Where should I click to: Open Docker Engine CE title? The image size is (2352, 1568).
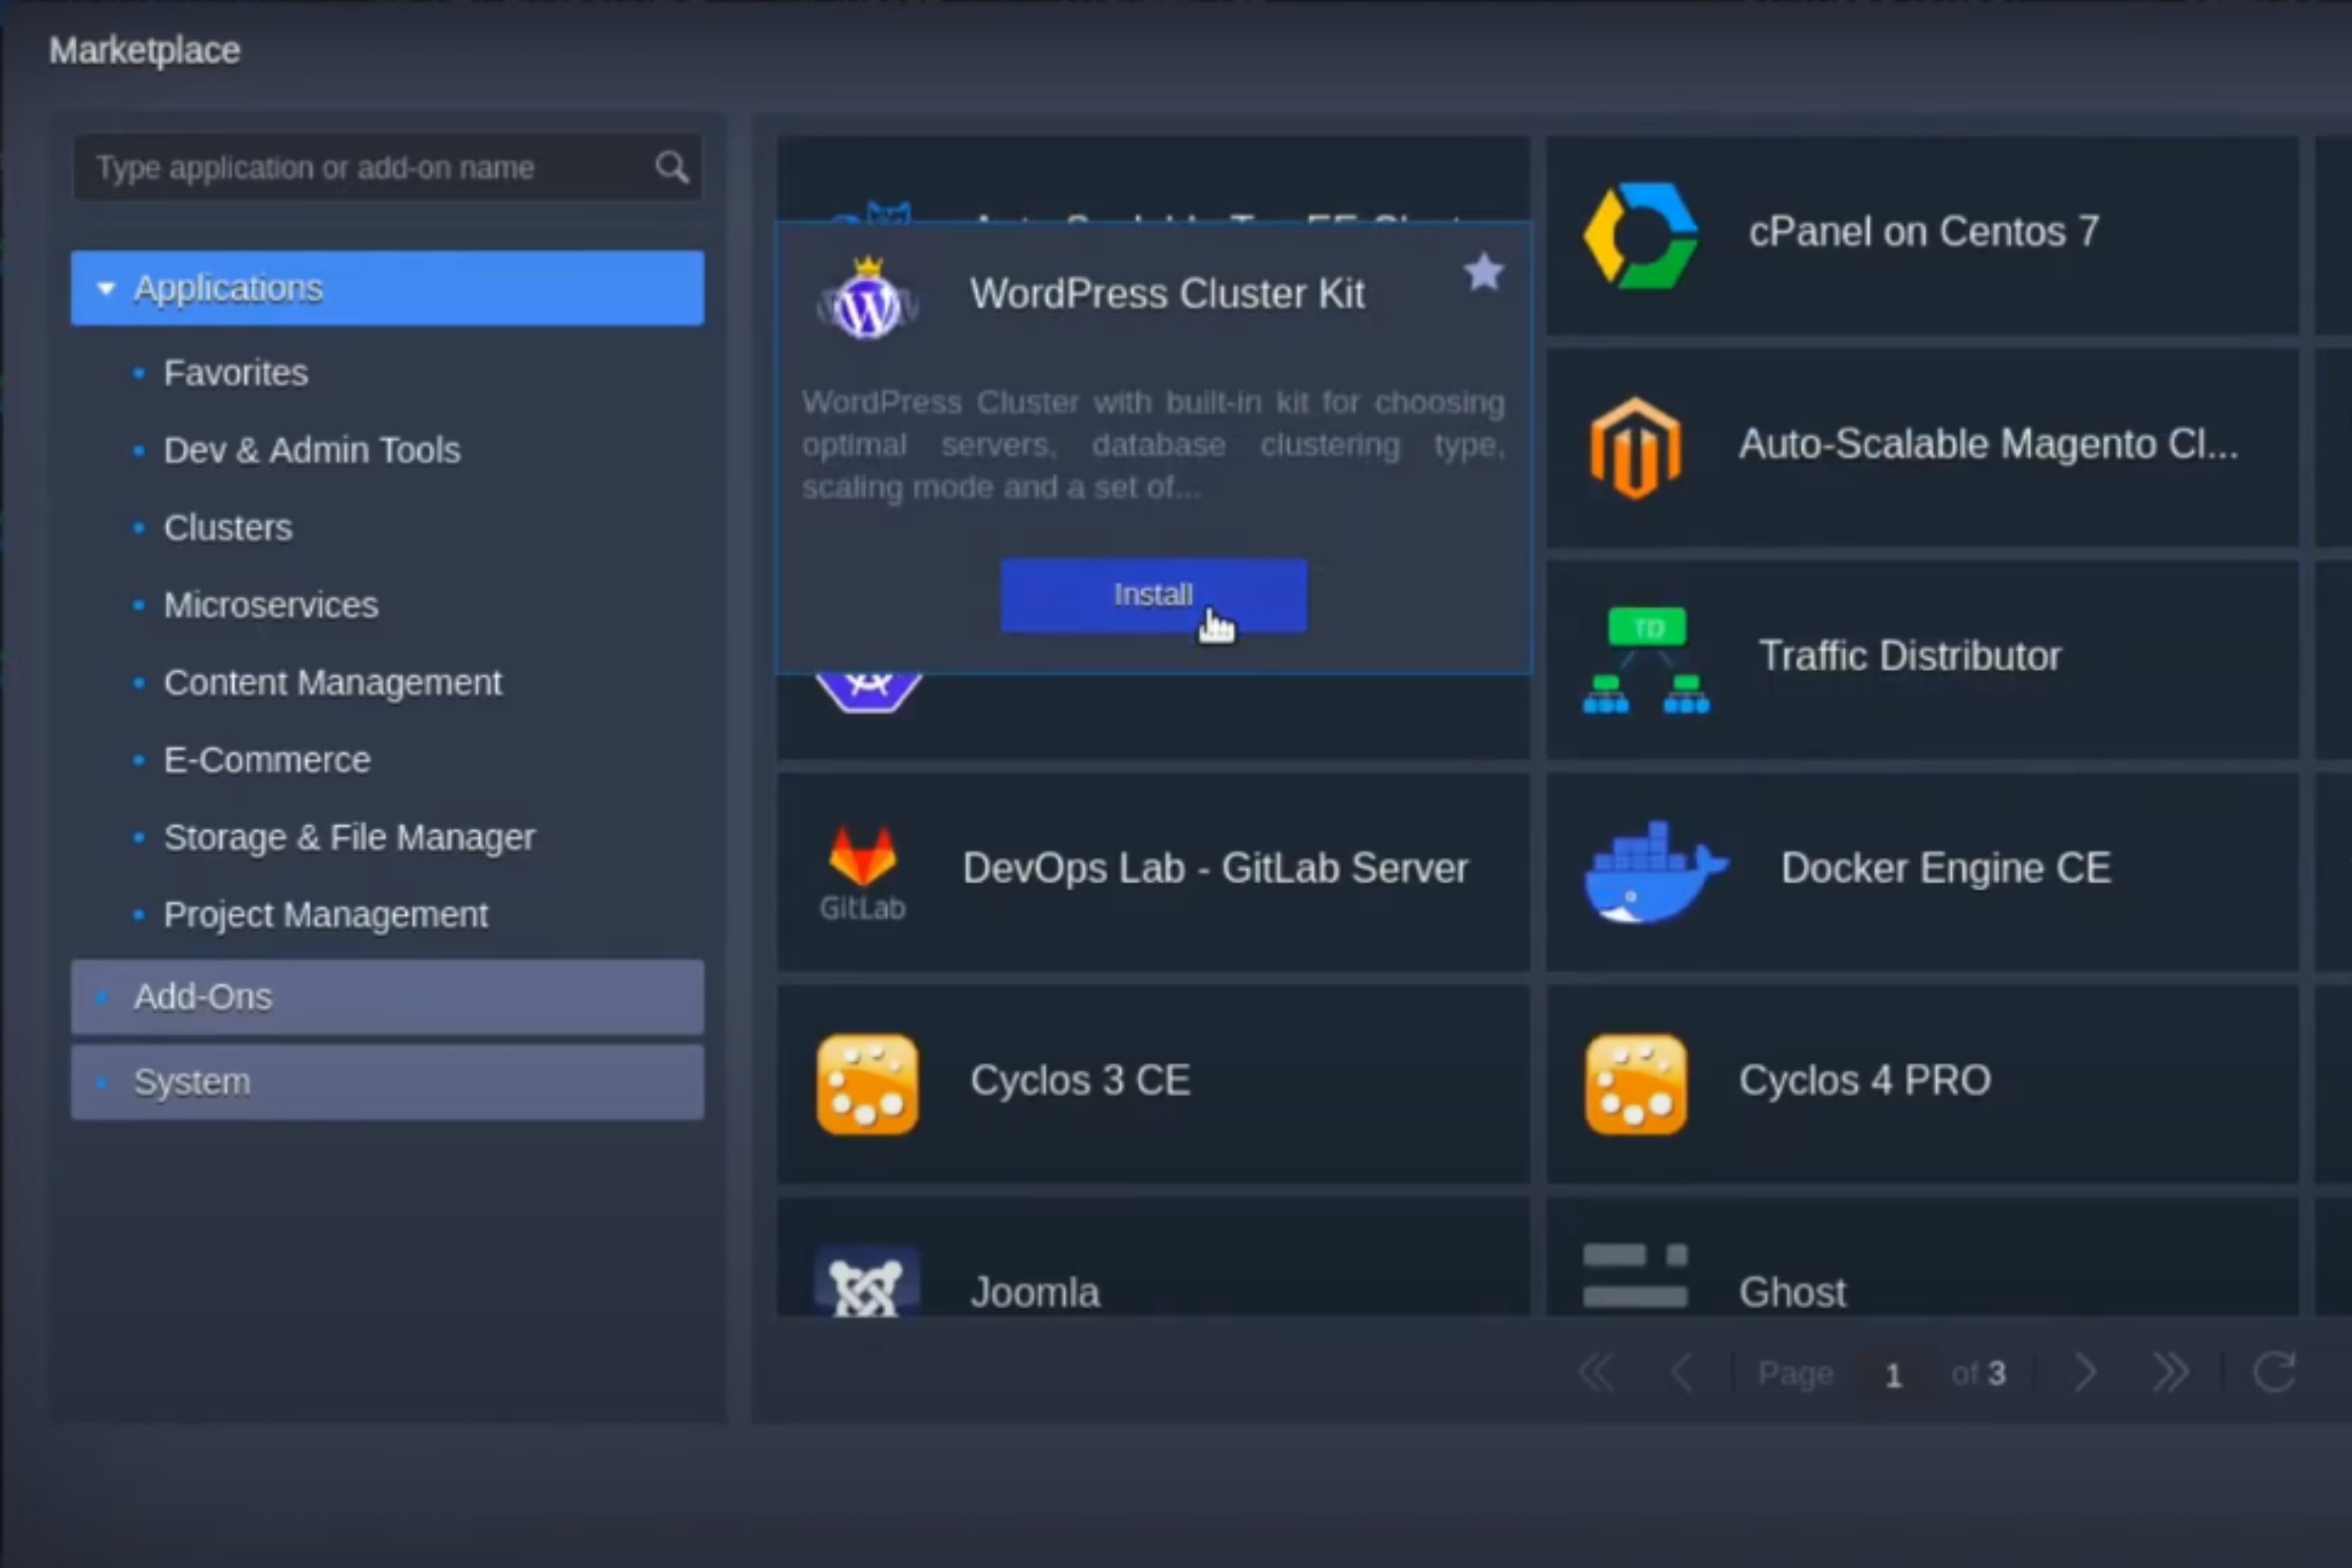click(x=1946, y=868)
